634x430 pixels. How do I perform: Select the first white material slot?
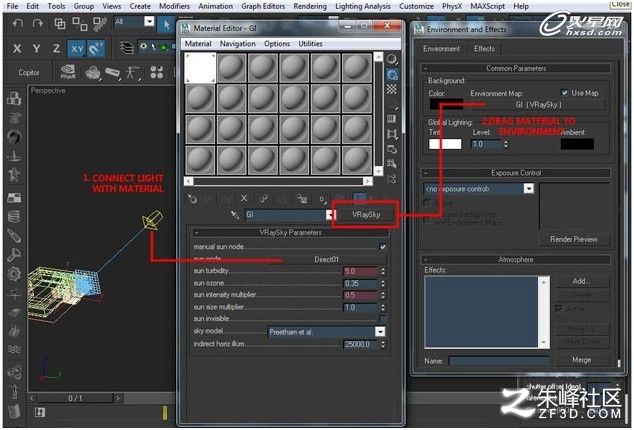tap(200, 68)
